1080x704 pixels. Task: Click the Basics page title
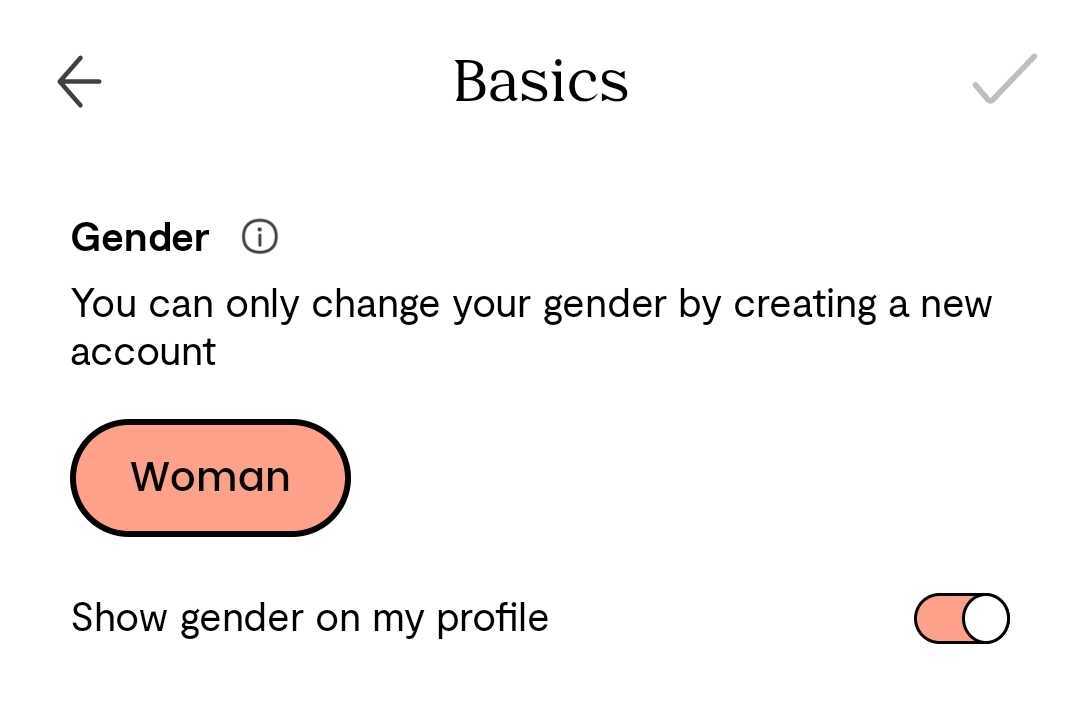[540, 82]
